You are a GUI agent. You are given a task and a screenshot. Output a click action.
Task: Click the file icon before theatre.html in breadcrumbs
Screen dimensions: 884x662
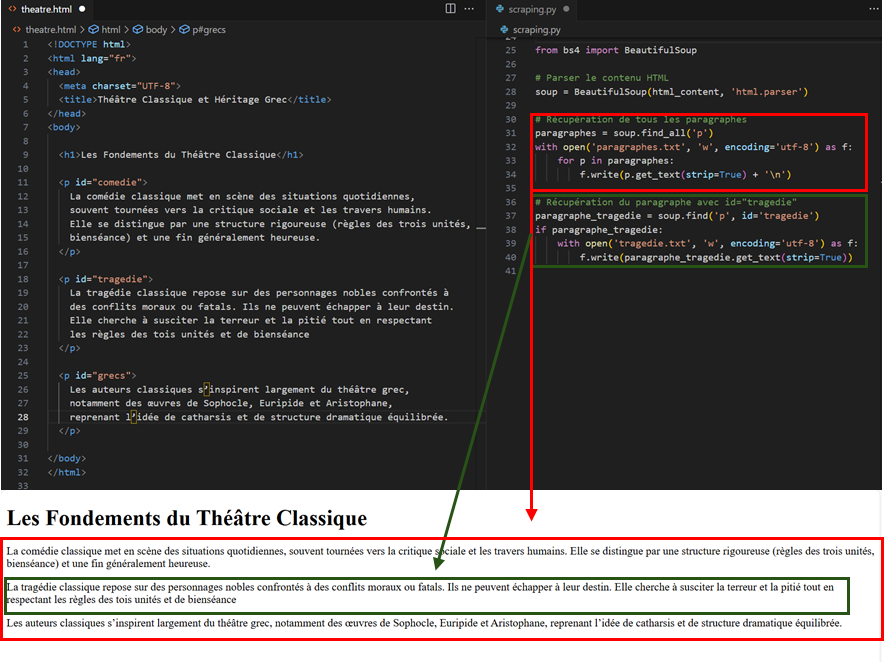tap(17, 29)
